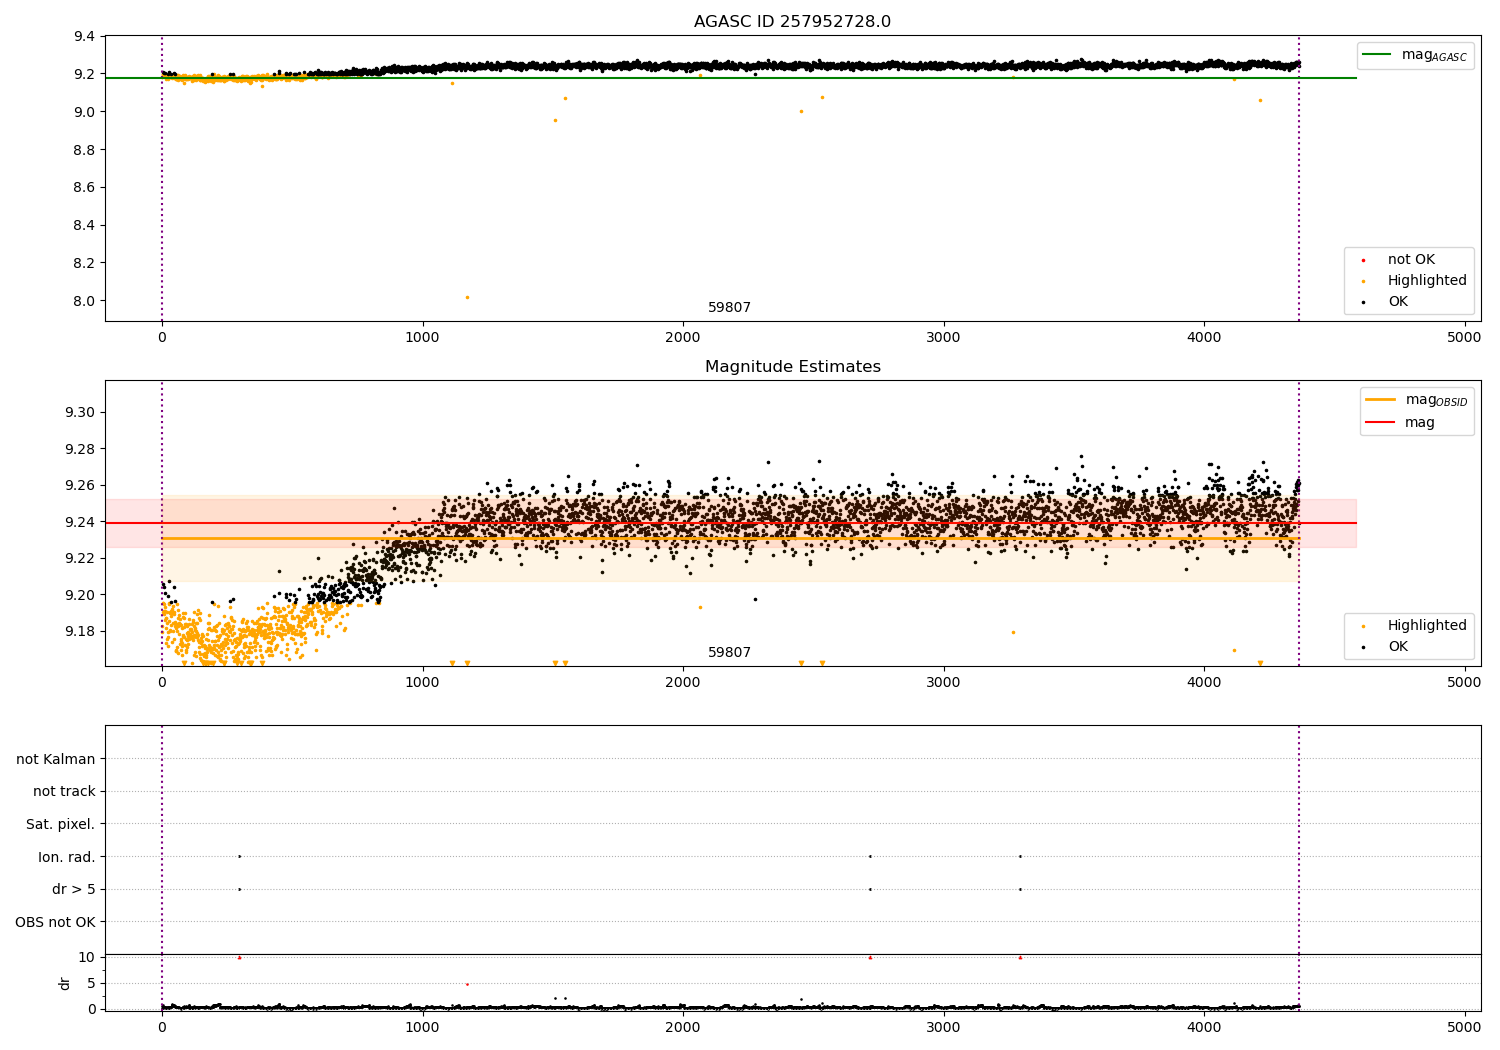The height and width of the screenshot is (1050, 1500).
Task: Click the 4000 x-axis tick under the bottom plot
Action: click(1204, 1026)
